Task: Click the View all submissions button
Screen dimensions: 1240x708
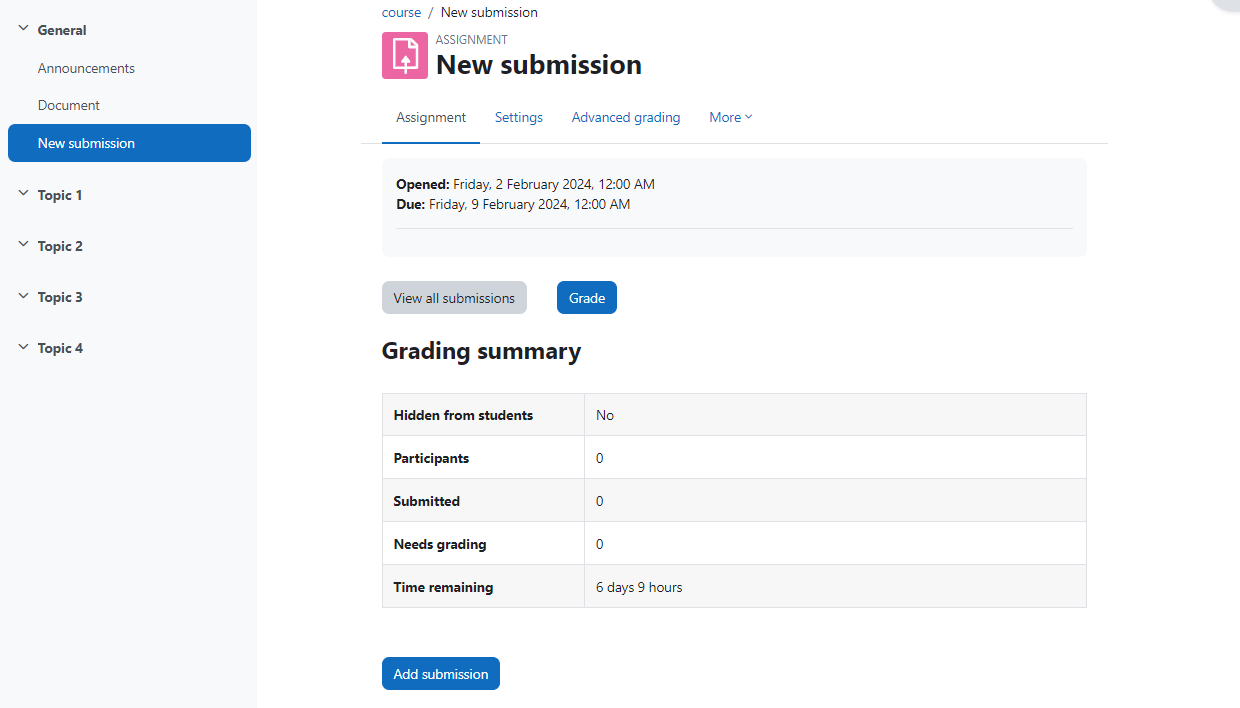Action: click(x=454, y=297)
